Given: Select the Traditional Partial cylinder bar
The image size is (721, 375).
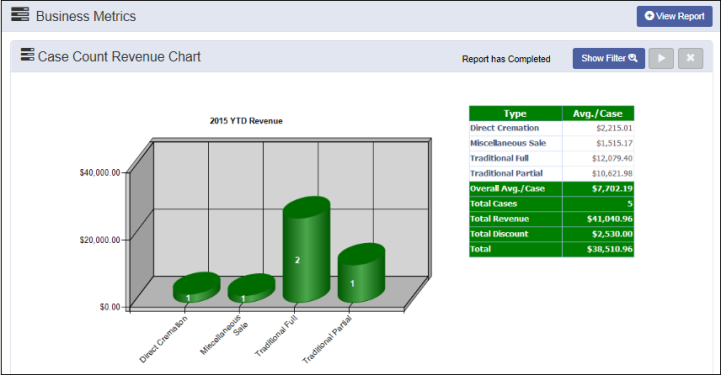Looking at the screenshot, I should click(361, 273).
